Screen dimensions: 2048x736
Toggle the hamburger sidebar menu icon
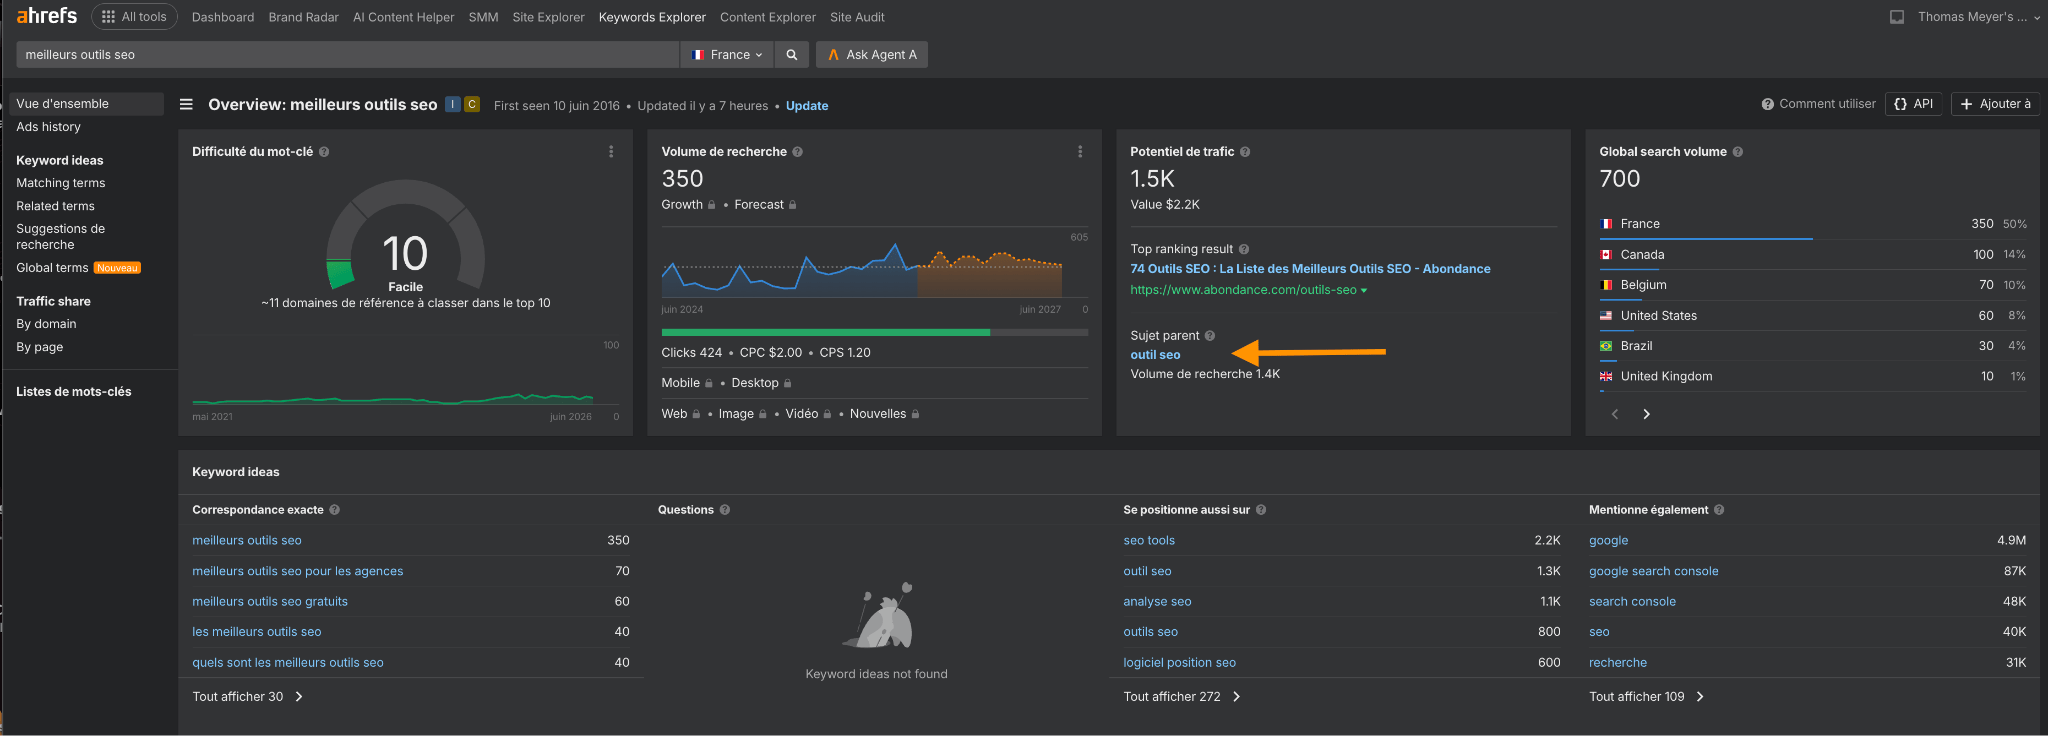tap(186, 104)
